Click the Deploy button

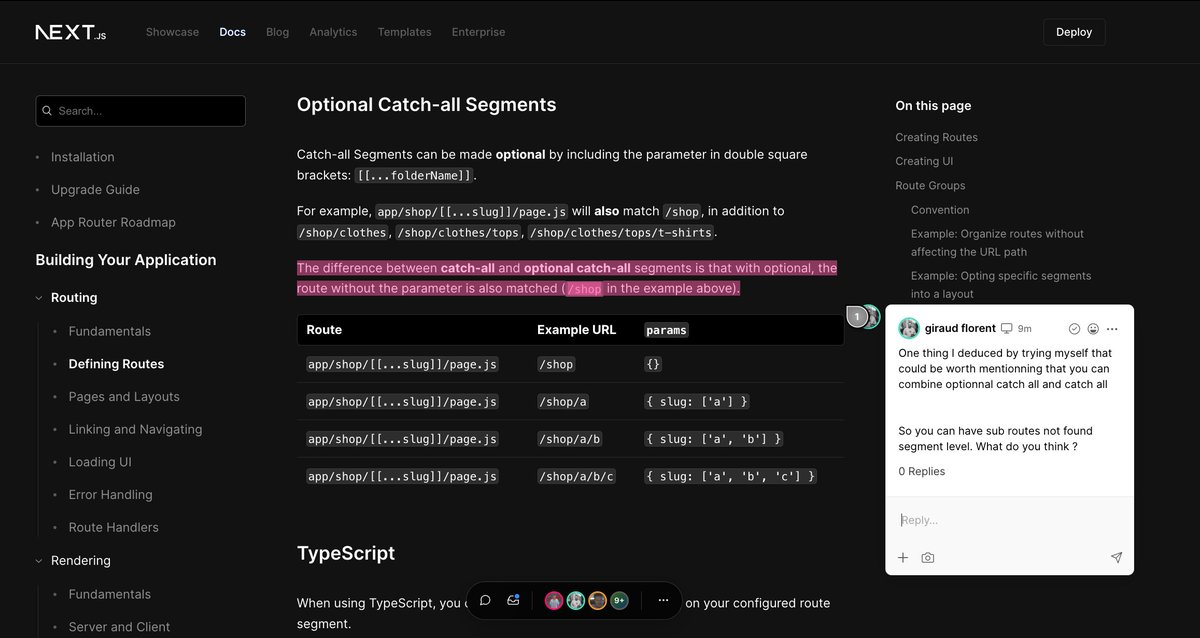click(1074, 32)
